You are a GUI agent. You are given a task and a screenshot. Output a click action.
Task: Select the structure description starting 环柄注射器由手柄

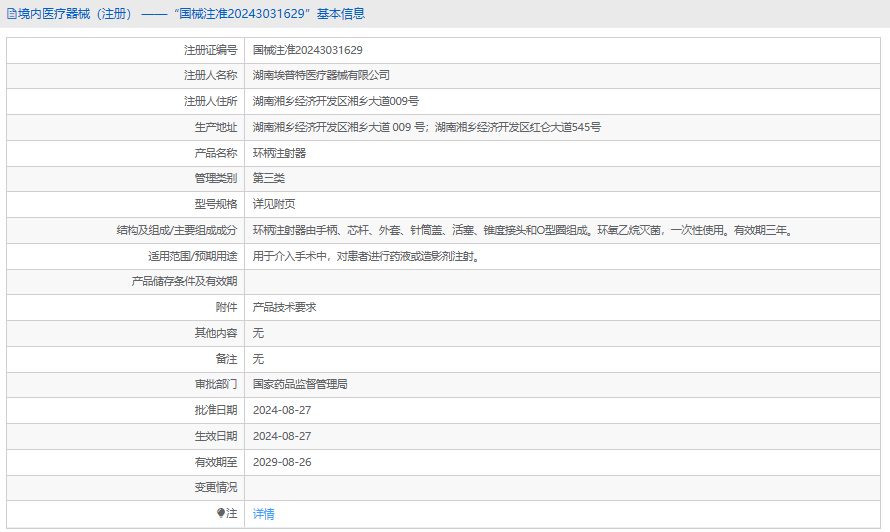(523, 231)
